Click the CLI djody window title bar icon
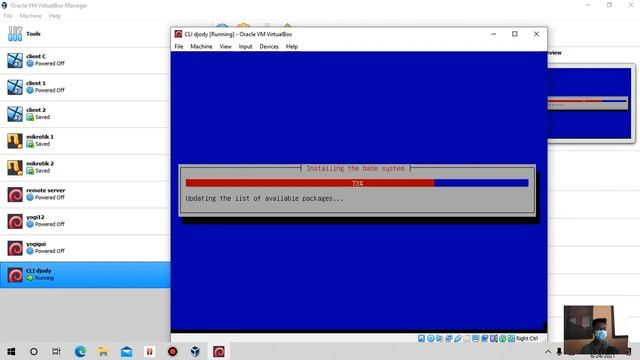Screen dimensions: 640x360 tap(178, 34)
